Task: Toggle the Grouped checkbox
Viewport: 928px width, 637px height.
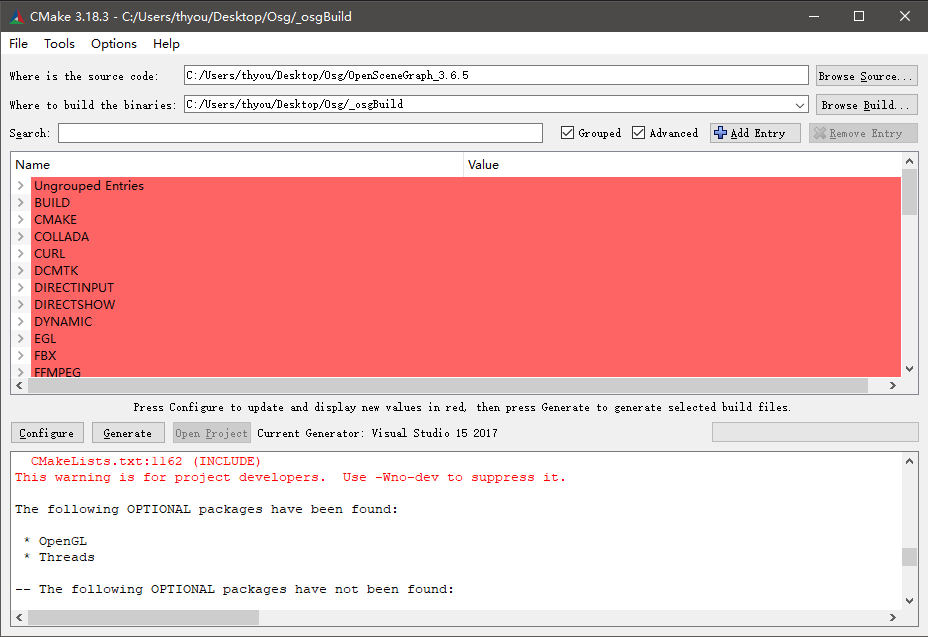Action: [x=568, y=133]
